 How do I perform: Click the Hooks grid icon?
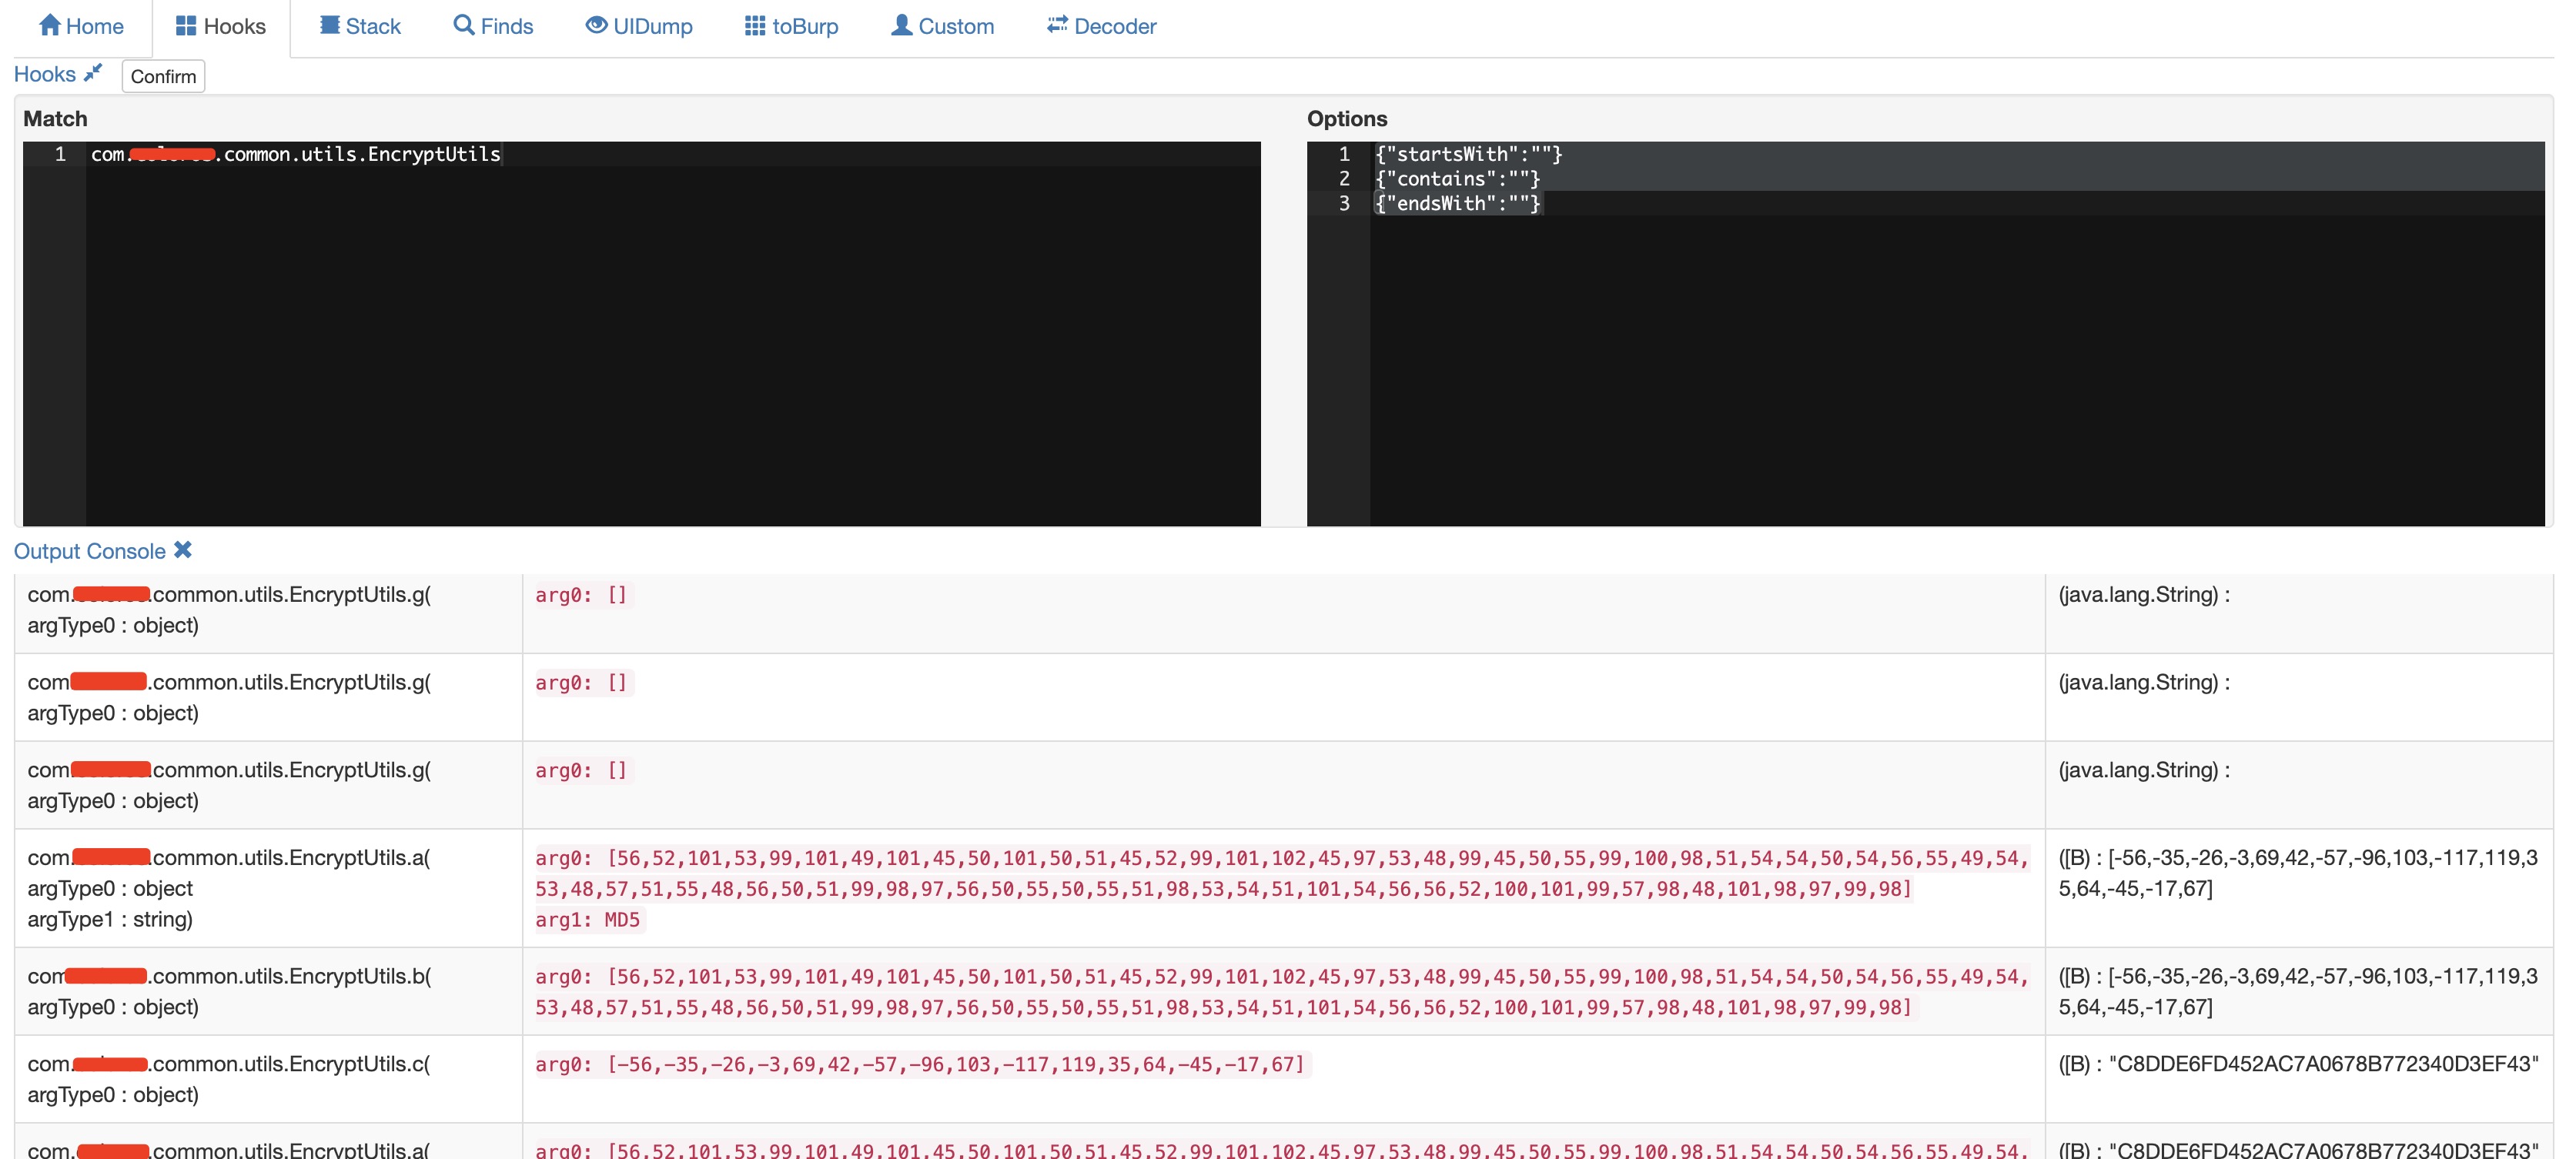pos(186,25)
